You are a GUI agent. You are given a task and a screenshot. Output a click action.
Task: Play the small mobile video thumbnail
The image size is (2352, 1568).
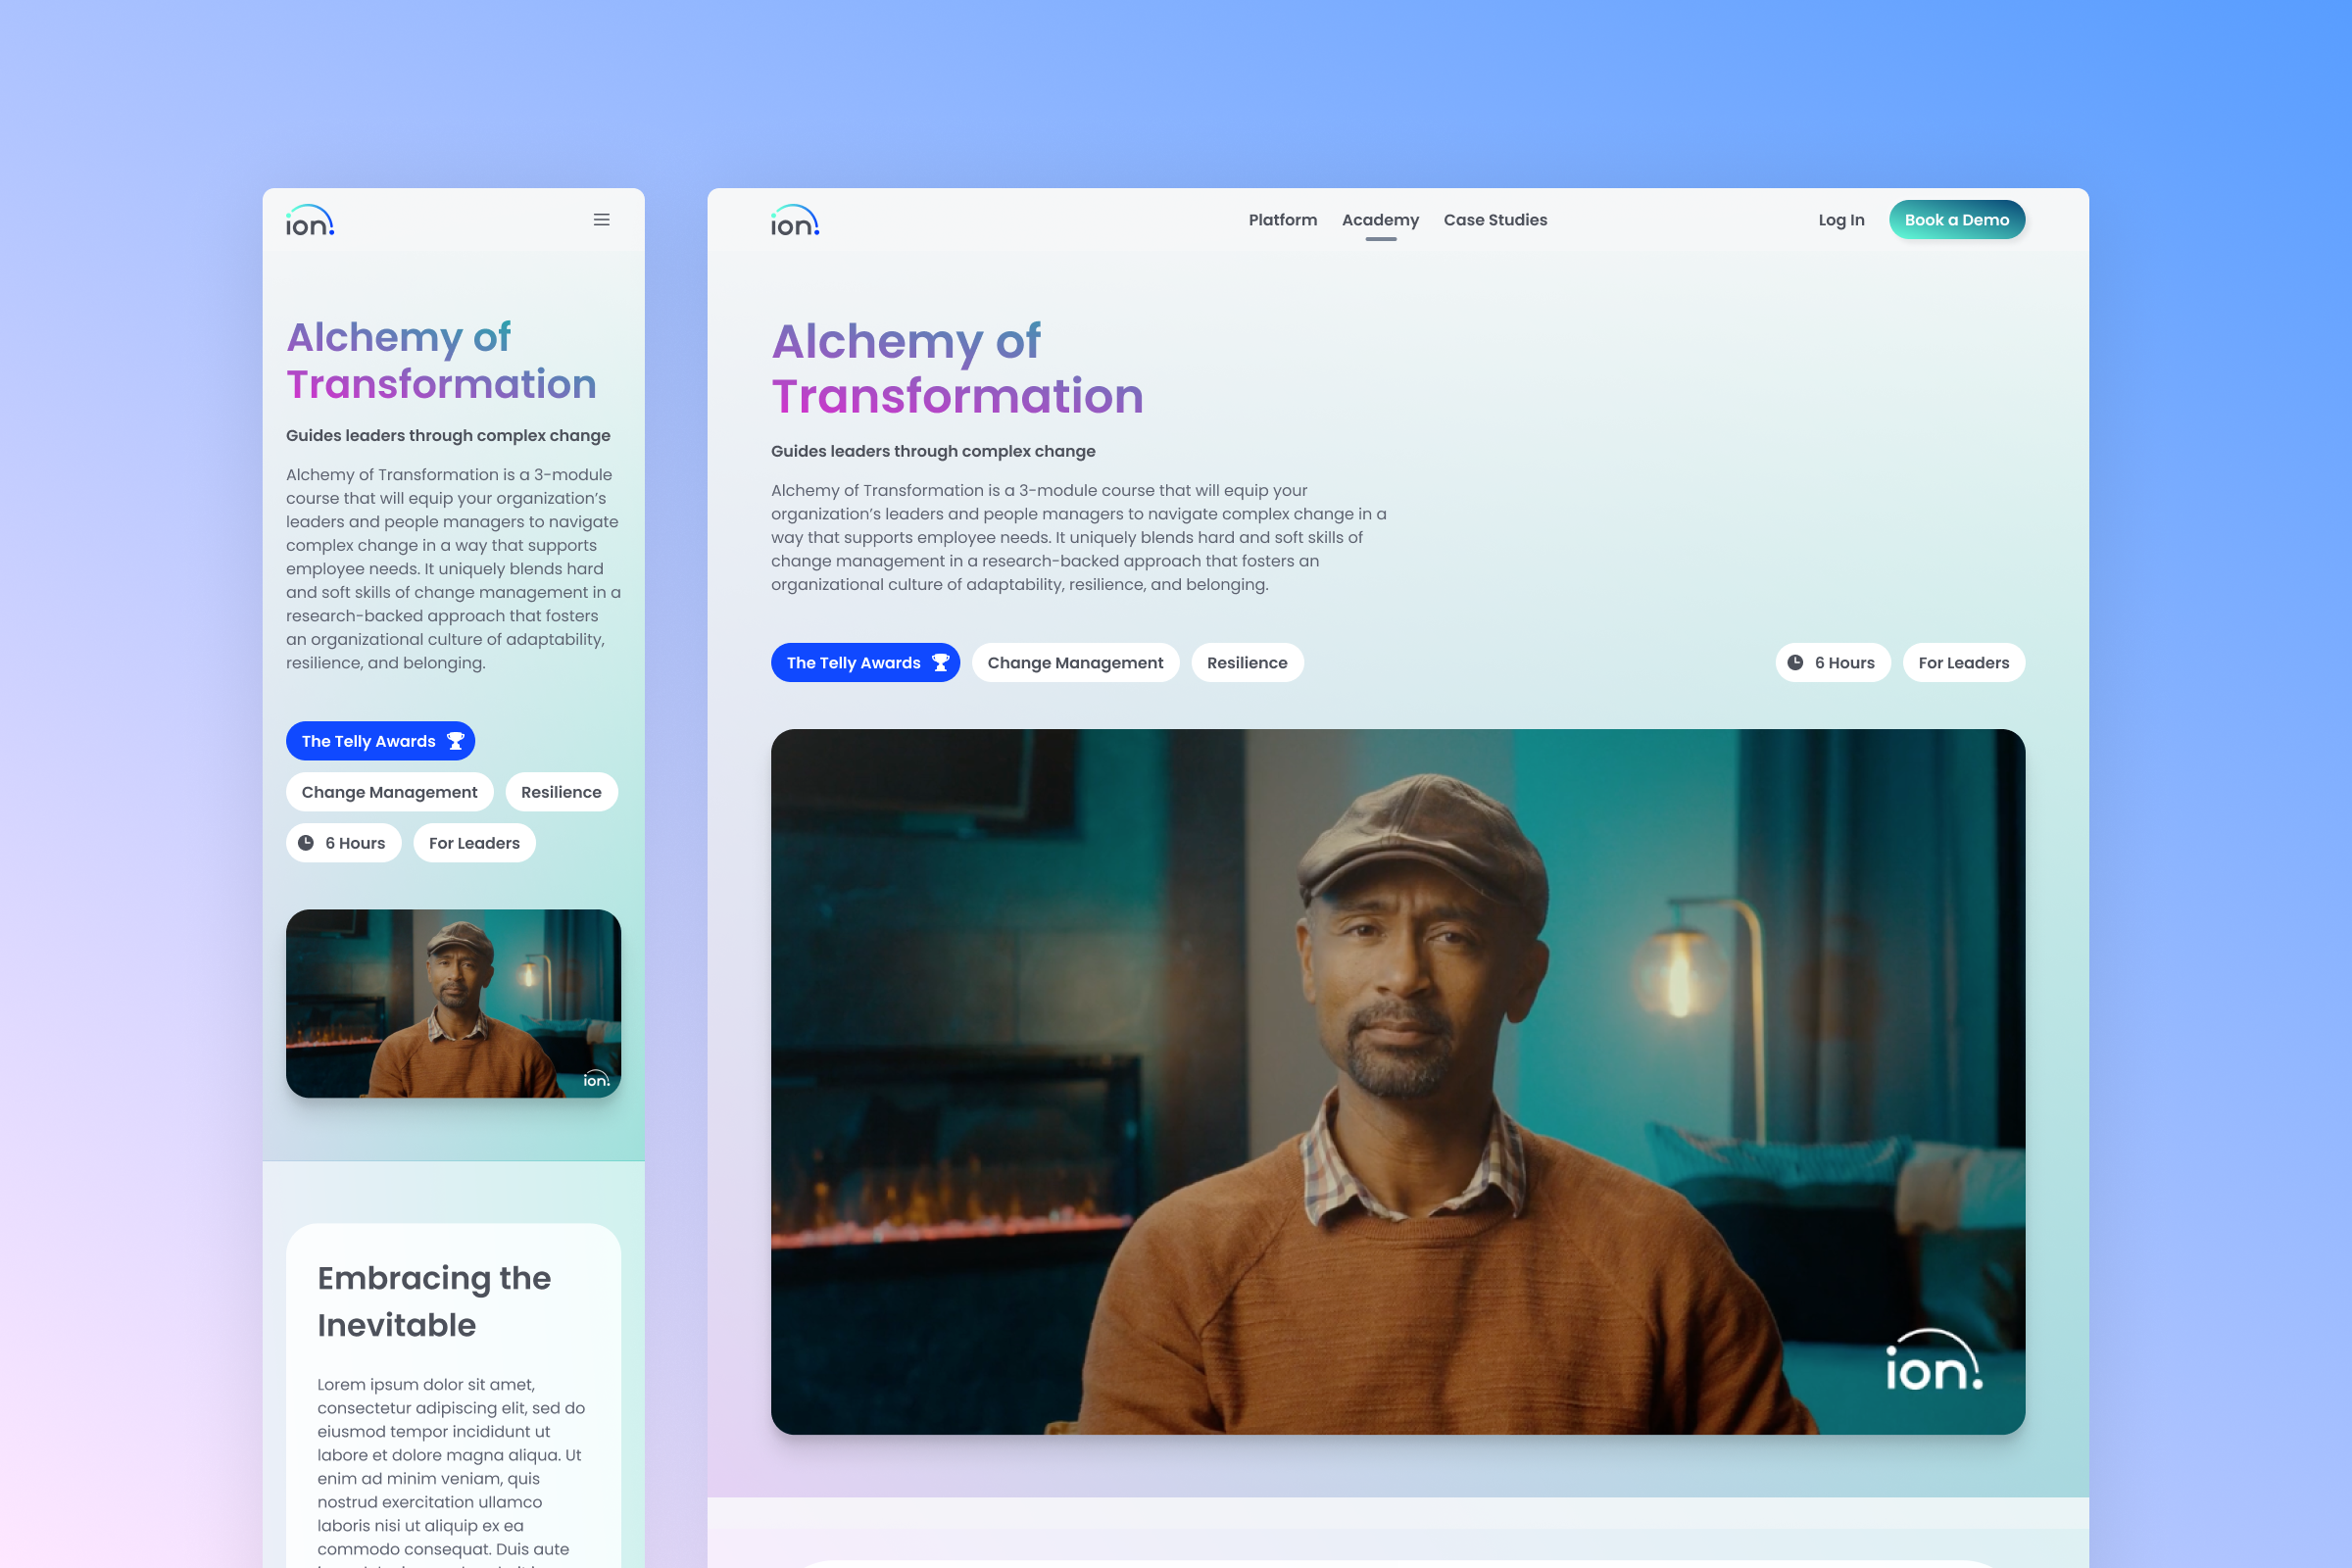point(453,1003)
